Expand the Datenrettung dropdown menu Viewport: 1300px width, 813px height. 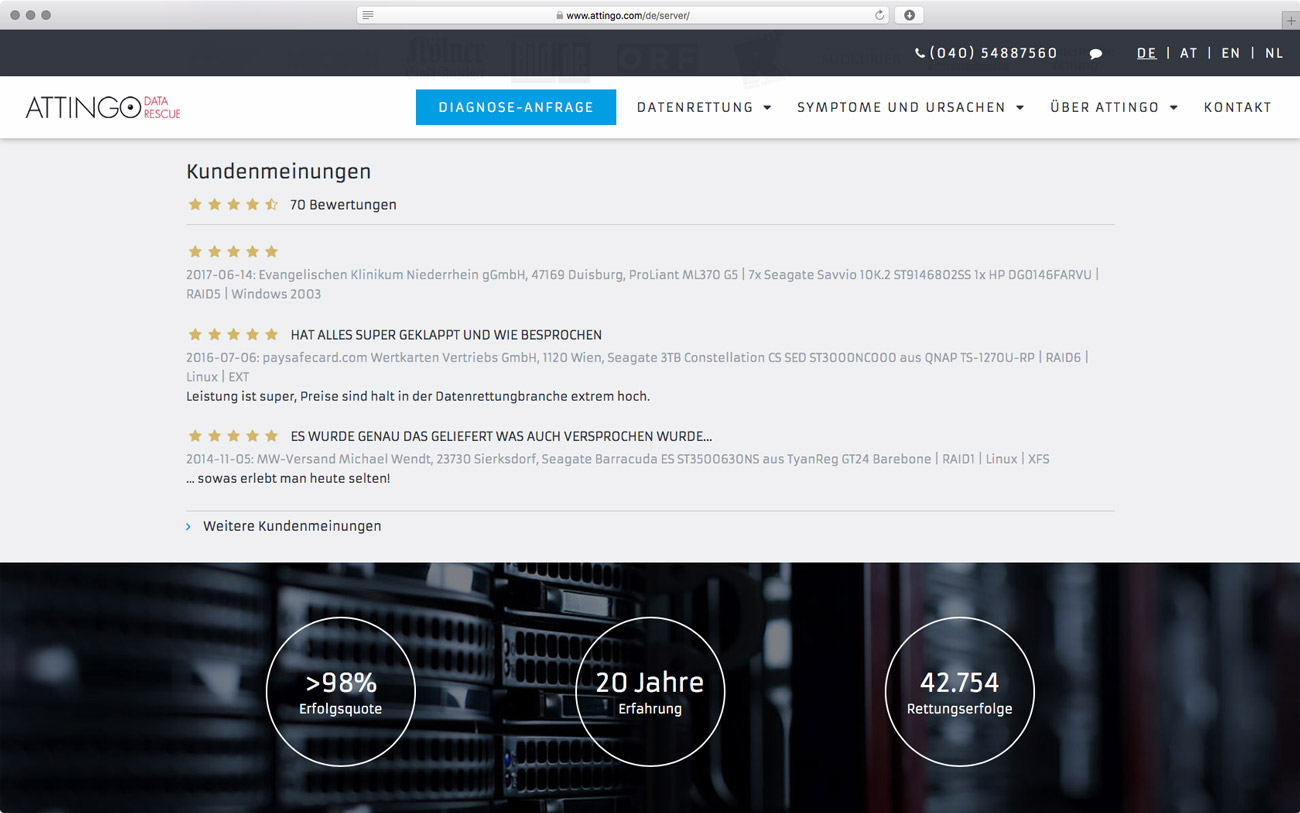[x=704, y=108]
